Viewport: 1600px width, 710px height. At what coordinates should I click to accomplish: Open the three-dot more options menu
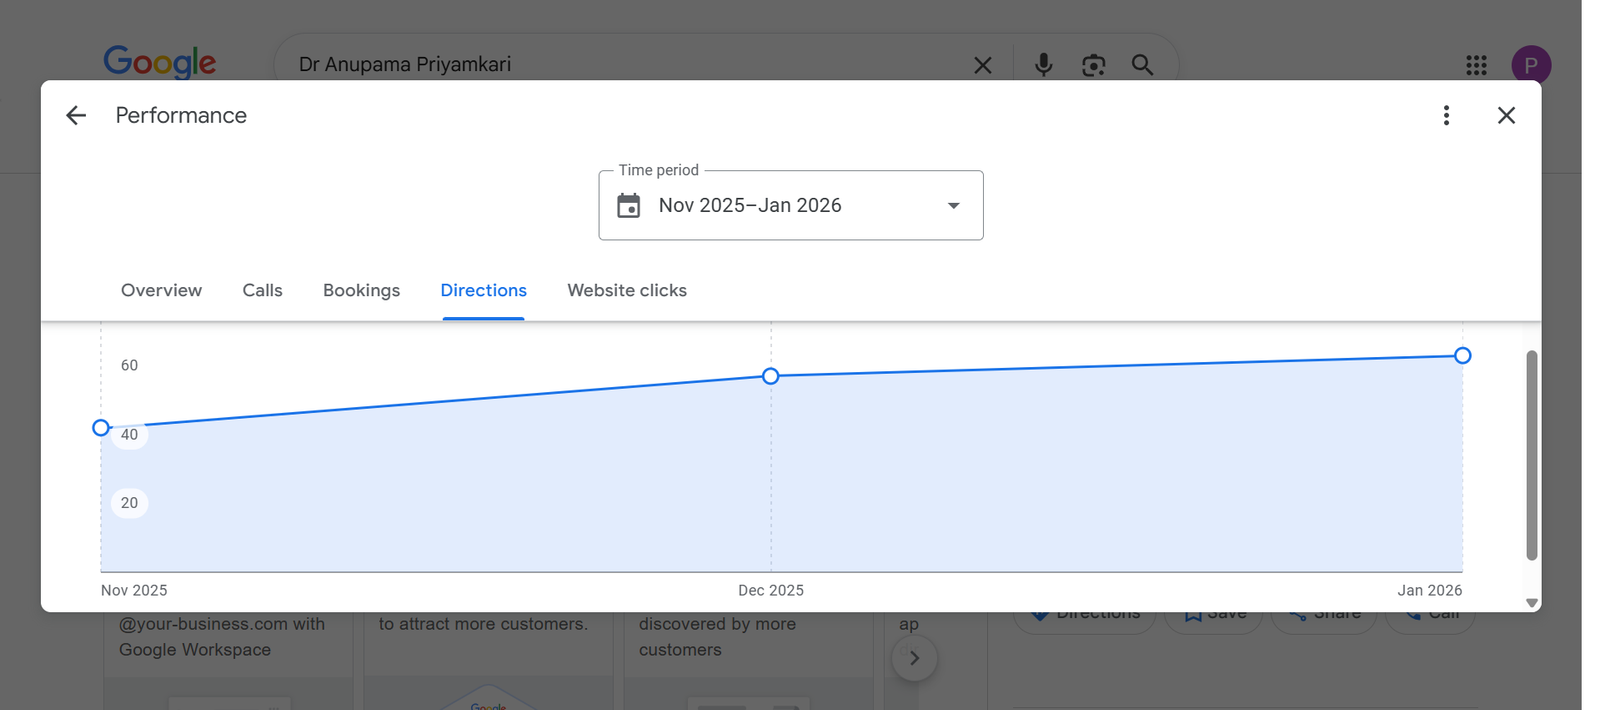[1446, 116]
